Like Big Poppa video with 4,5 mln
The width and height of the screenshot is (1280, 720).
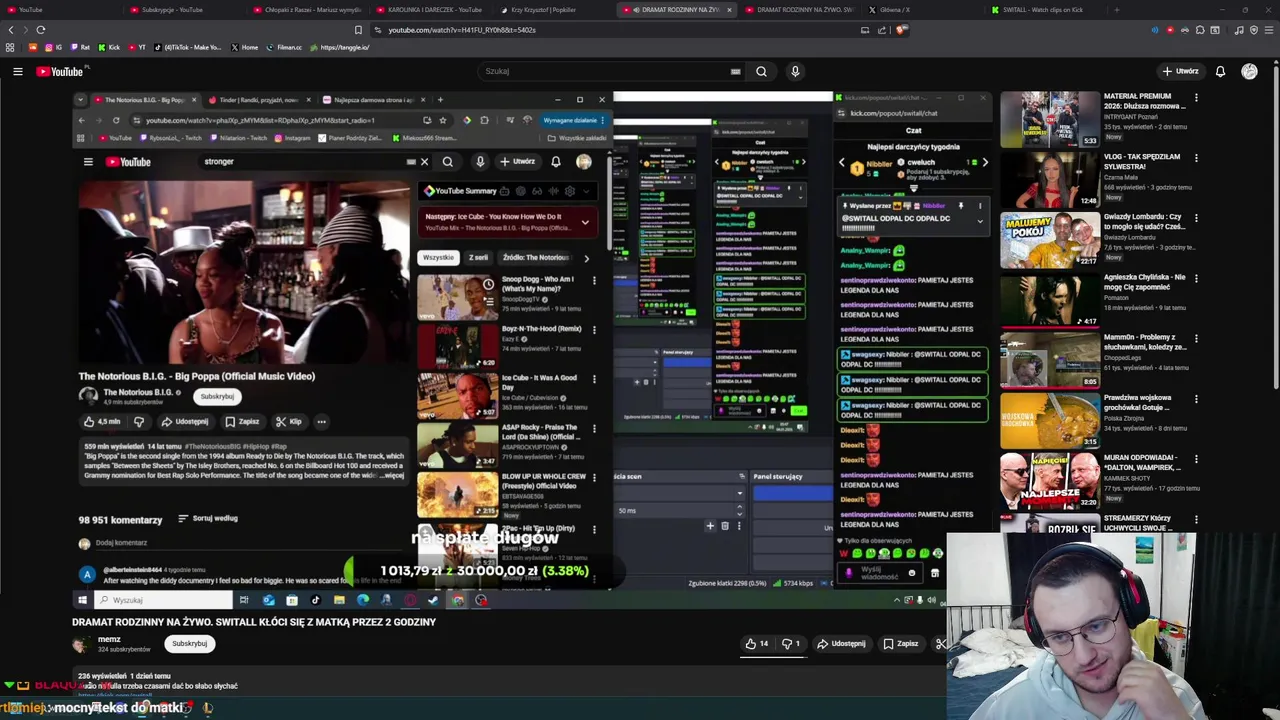102,422
